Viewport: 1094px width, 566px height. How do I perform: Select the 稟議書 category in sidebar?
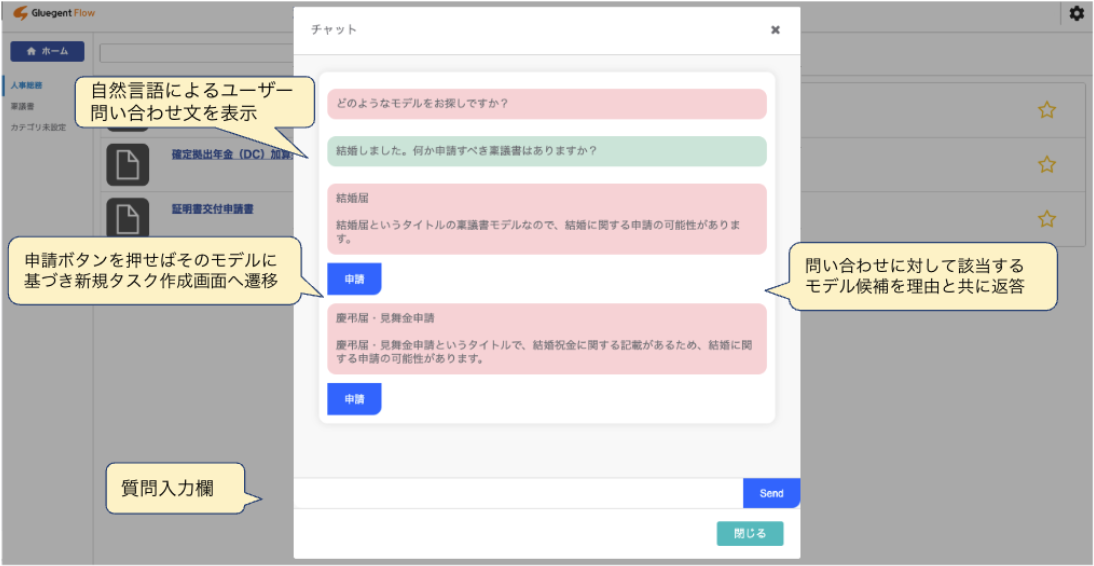22,106
